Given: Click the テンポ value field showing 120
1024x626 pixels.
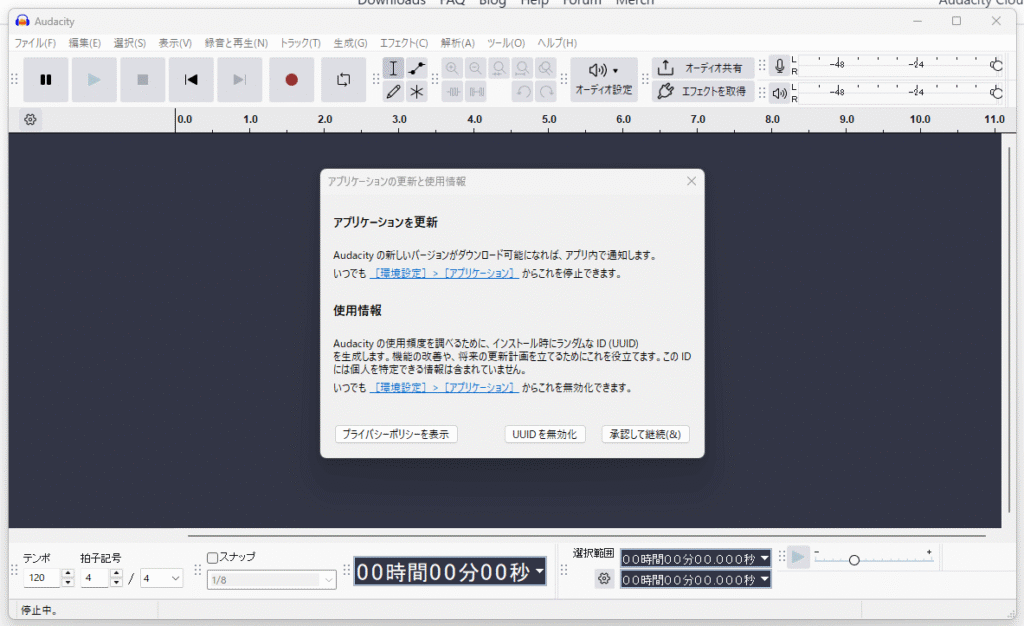Looking at the screenshot, I should tap(42, 578).
